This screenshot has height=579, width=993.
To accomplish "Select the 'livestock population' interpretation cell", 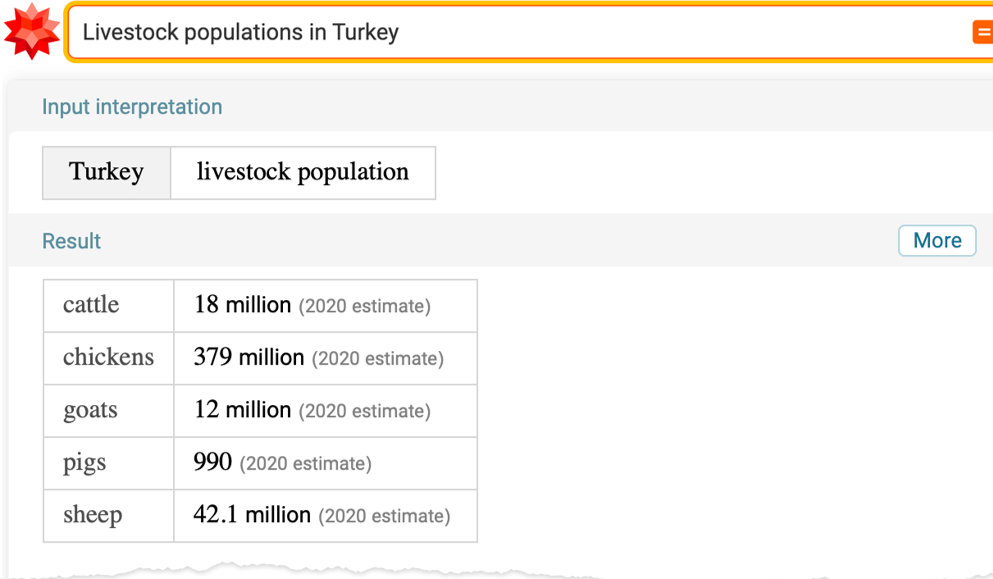I will click(x=303, y=173).
